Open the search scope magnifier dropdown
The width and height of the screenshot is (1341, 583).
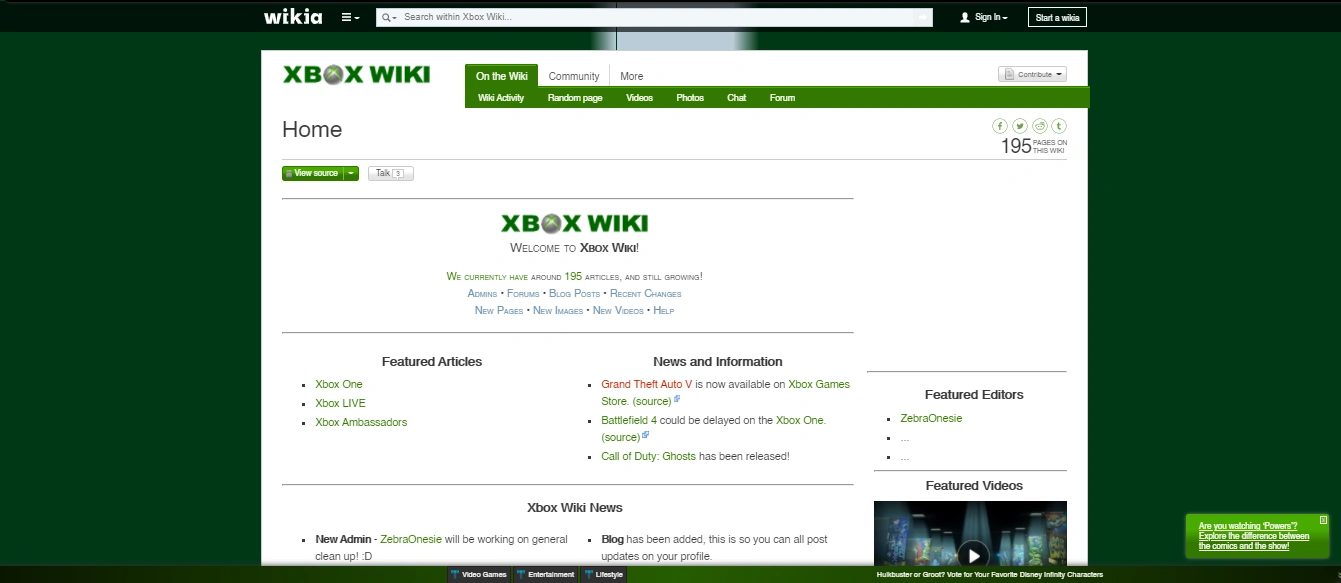pos(389,17)
